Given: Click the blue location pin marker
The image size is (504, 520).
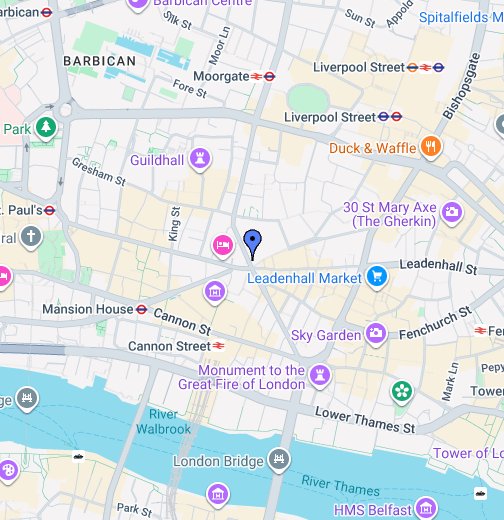Looking at the screenshot, I should (x=252, y=244).
